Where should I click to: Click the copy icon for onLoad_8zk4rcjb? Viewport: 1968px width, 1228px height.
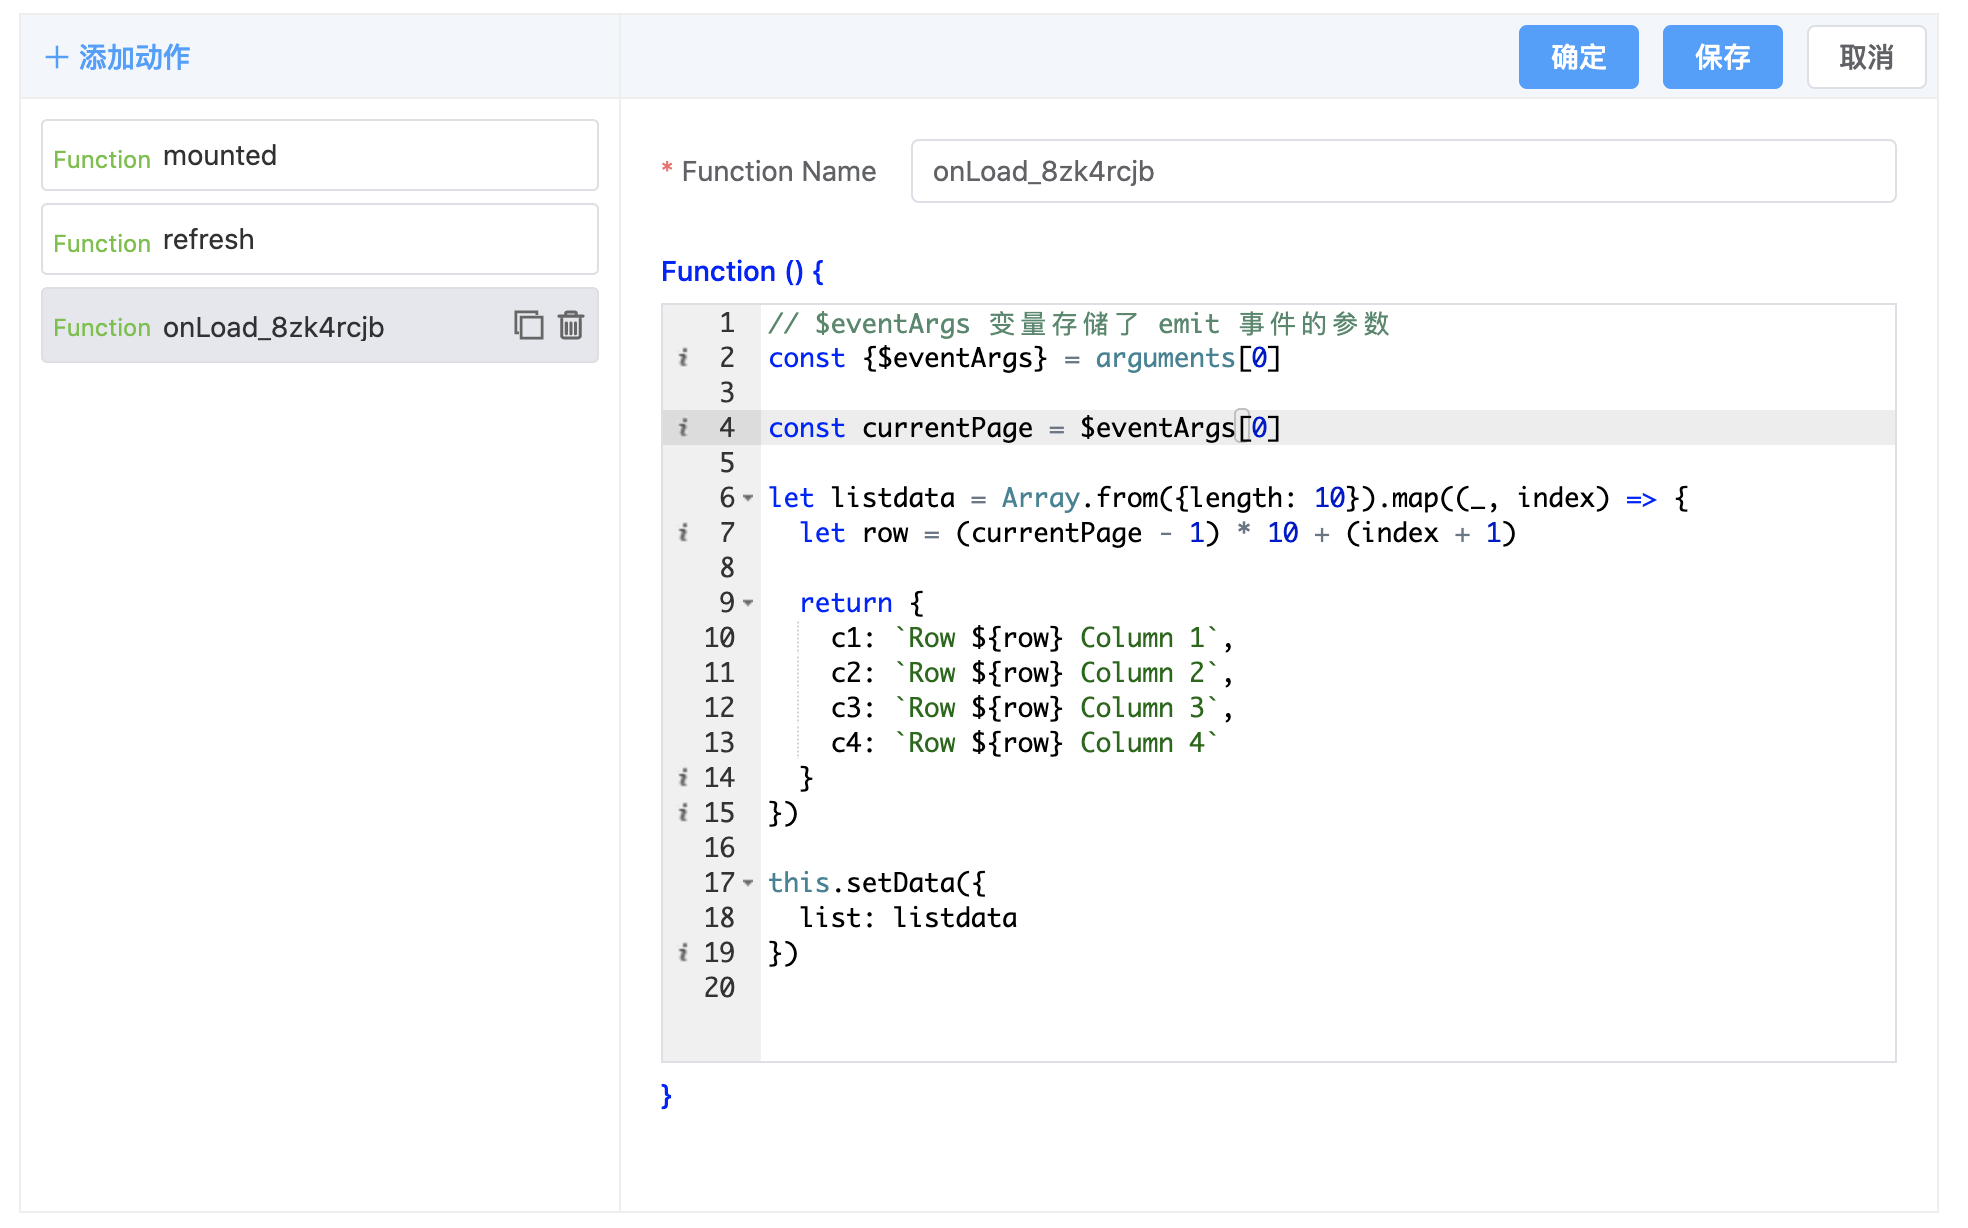528,325
